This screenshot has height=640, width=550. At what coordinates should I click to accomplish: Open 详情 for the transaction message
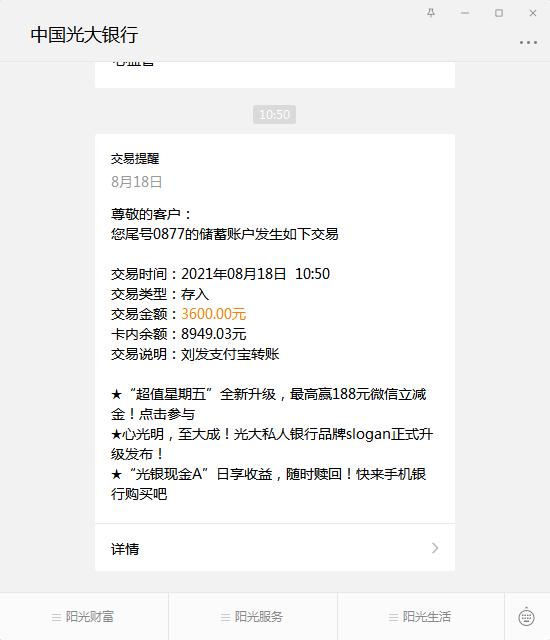click(x=275, y=548)
